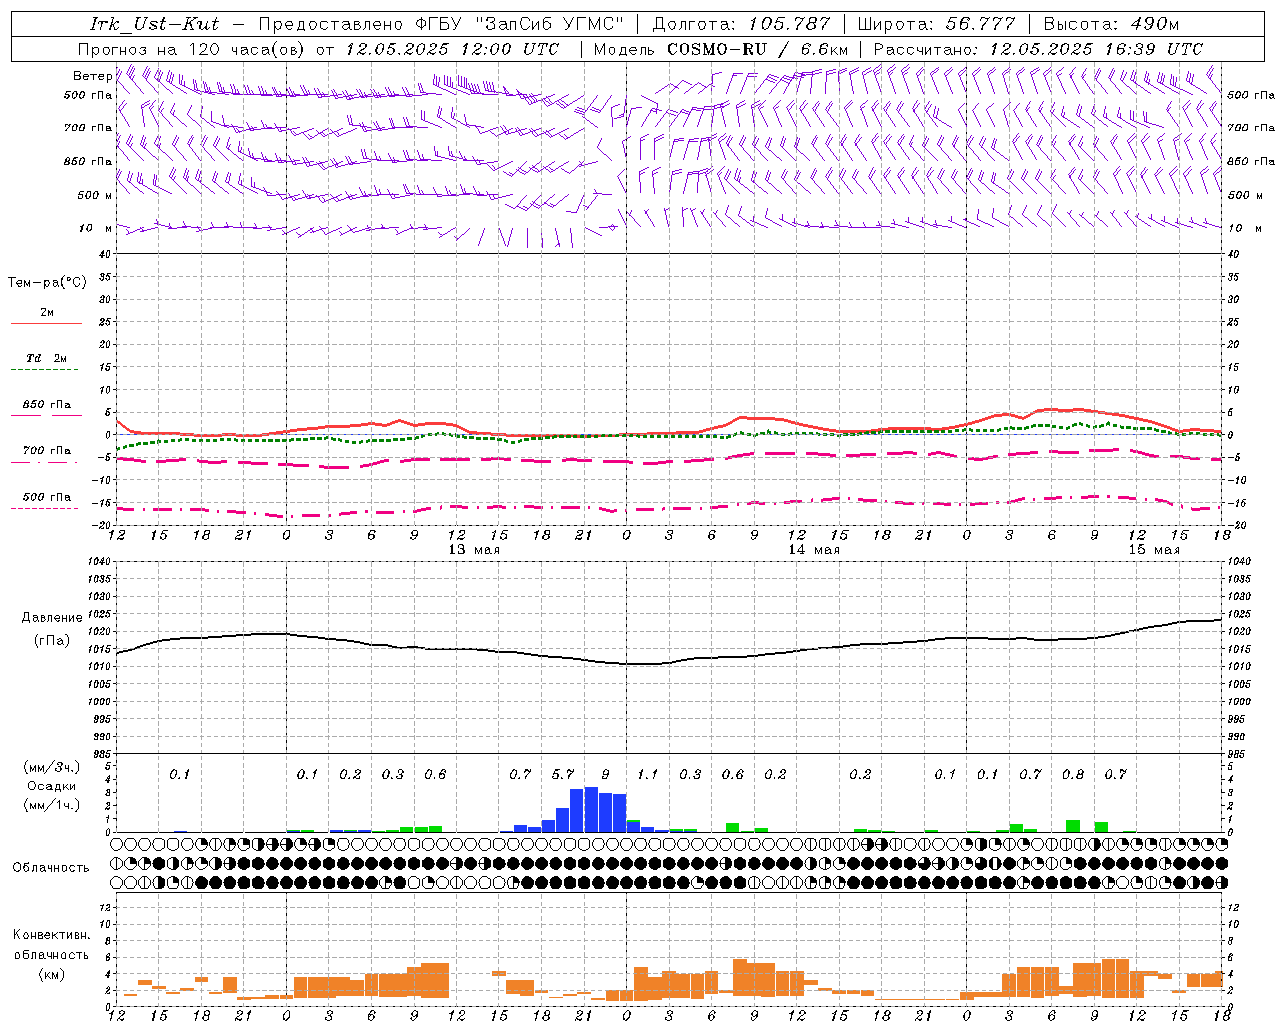This screenshot has width=1280, height=1024.
Task: Click the (мм/3ч.) precipitation unit label
Action: tap(52, 767)
